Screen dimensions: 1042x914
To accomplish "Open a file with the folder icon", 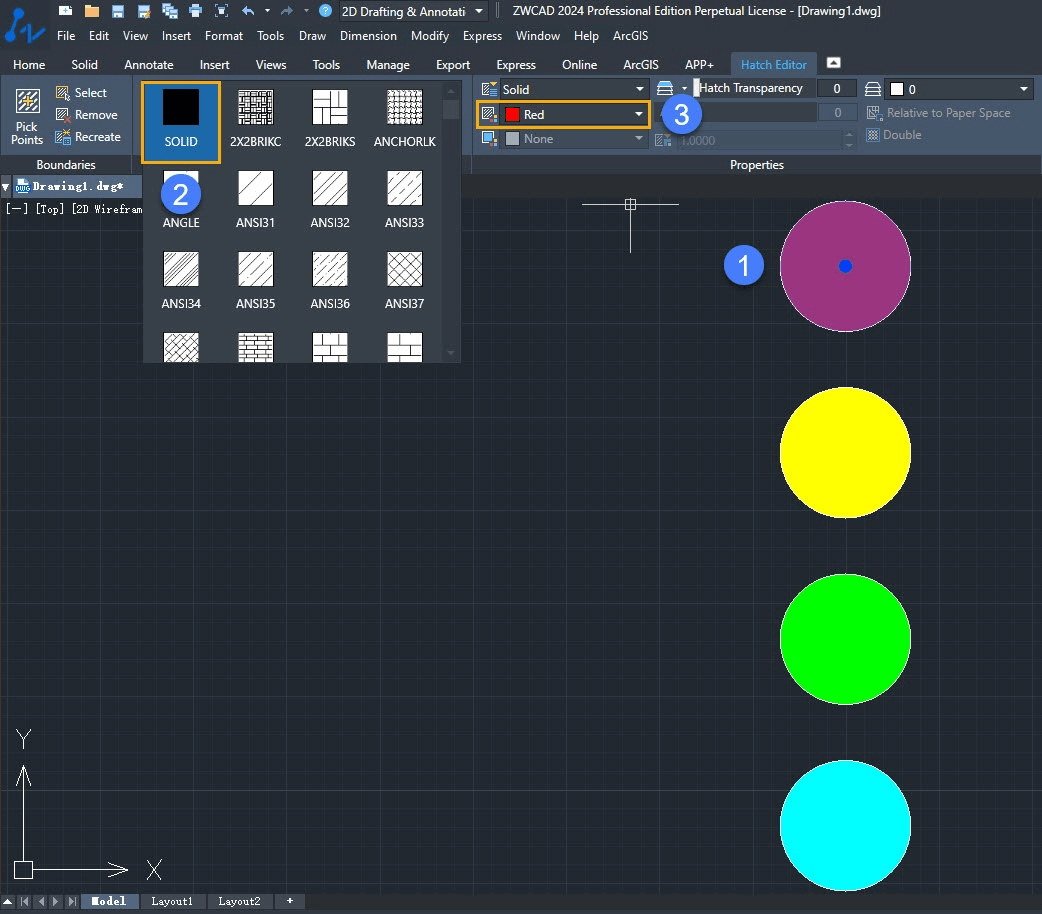I will click(92, 11).
